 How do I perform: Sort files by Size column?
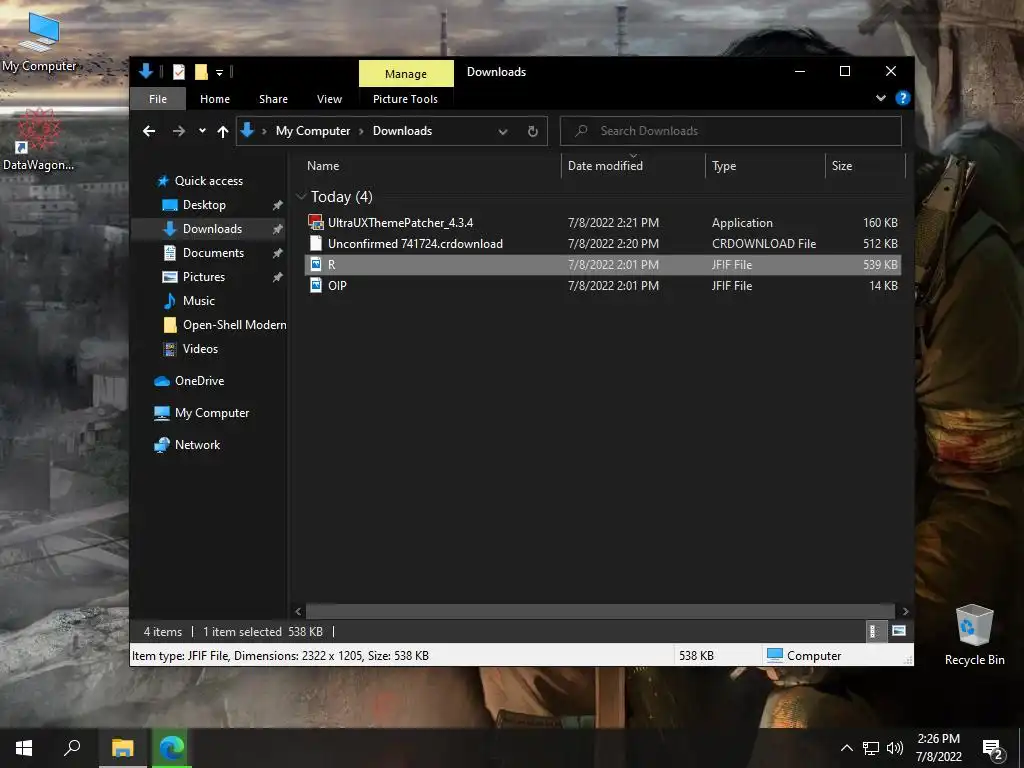pos(865,166)
